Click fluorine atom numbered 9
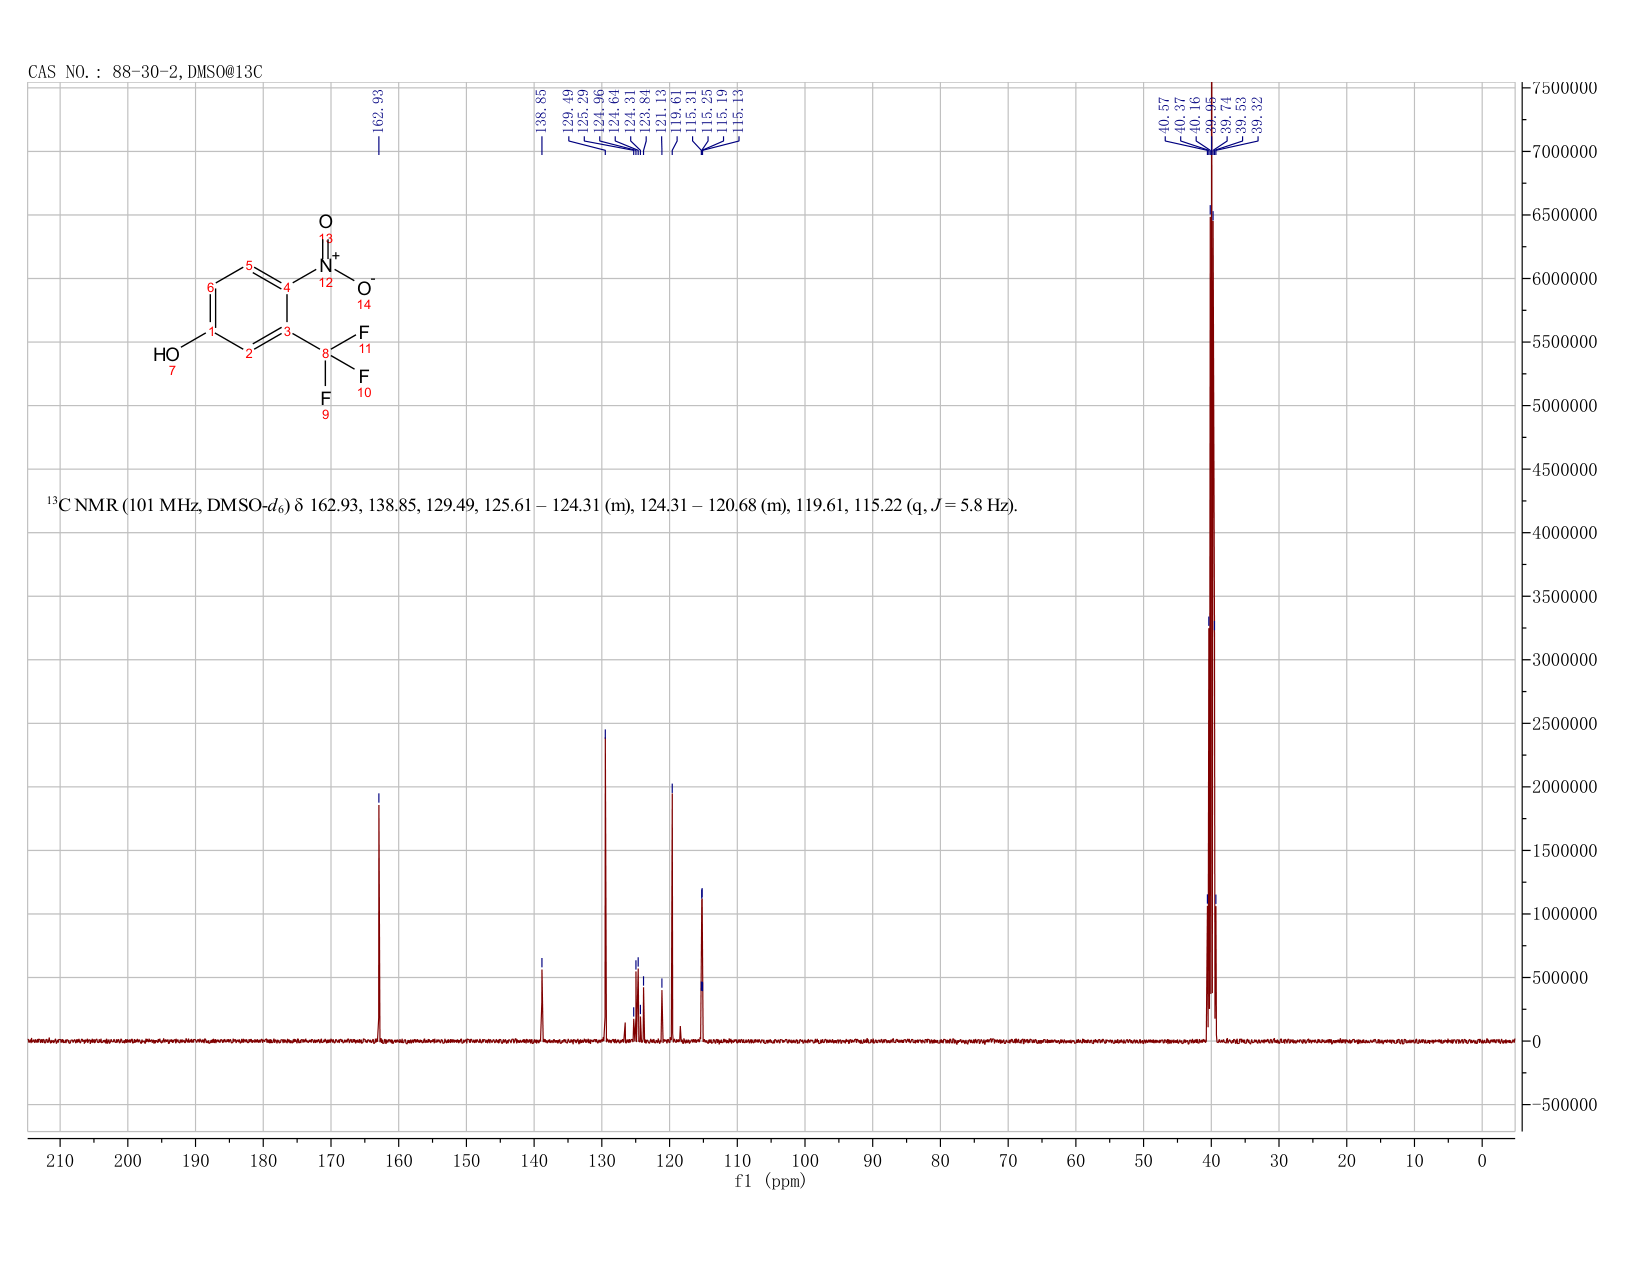 (x=325, y=398)
